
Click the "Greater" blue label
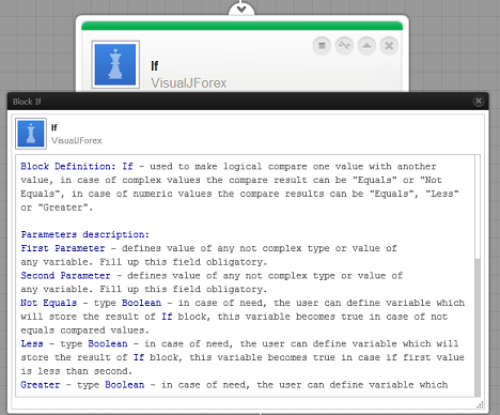click(40, 385)
